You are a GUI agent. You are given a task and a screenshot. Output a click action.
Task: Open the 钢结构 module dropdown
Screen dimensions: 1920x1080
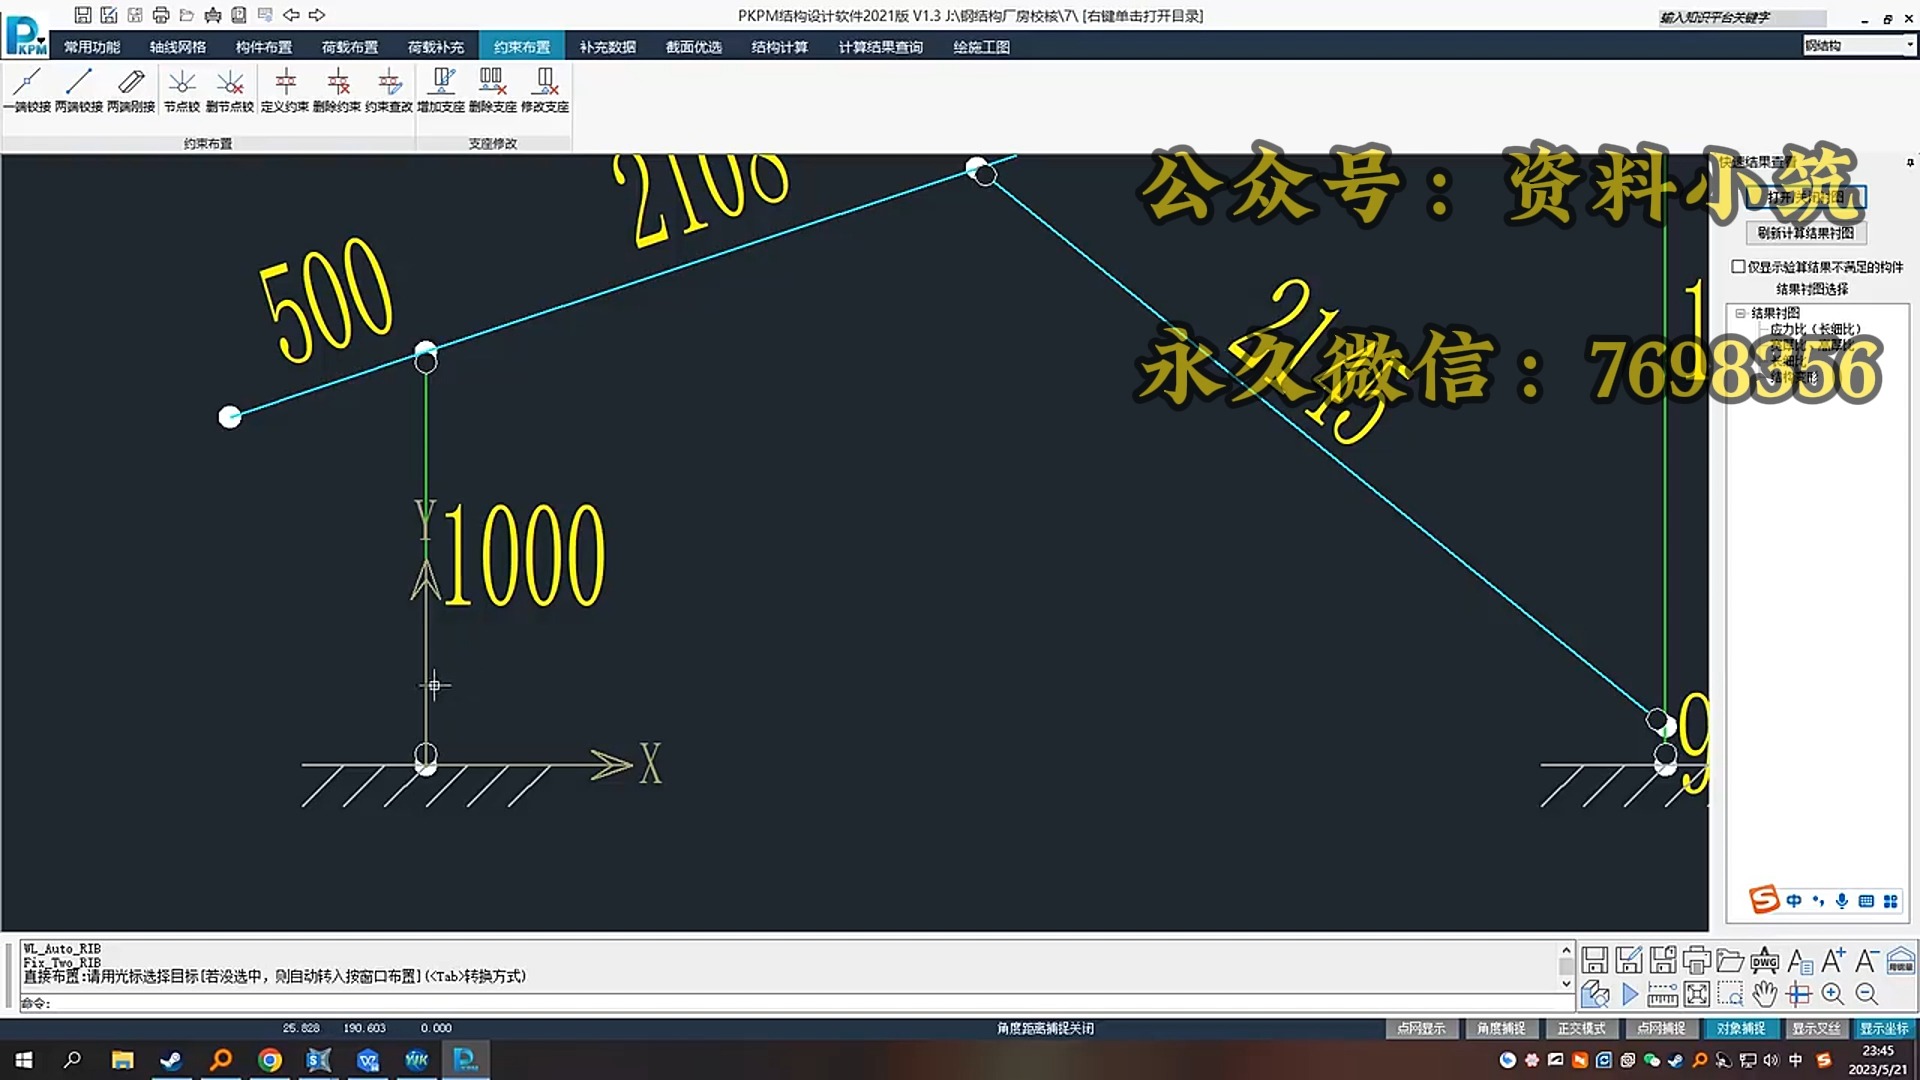(x=1909, y=45)
